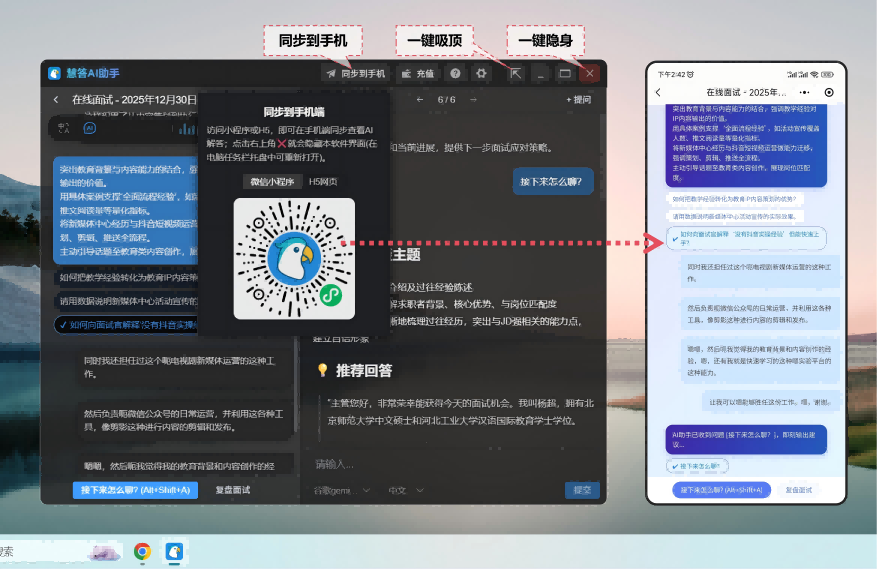Open the 充值 recharge option
877x569 pixels.
417,73
